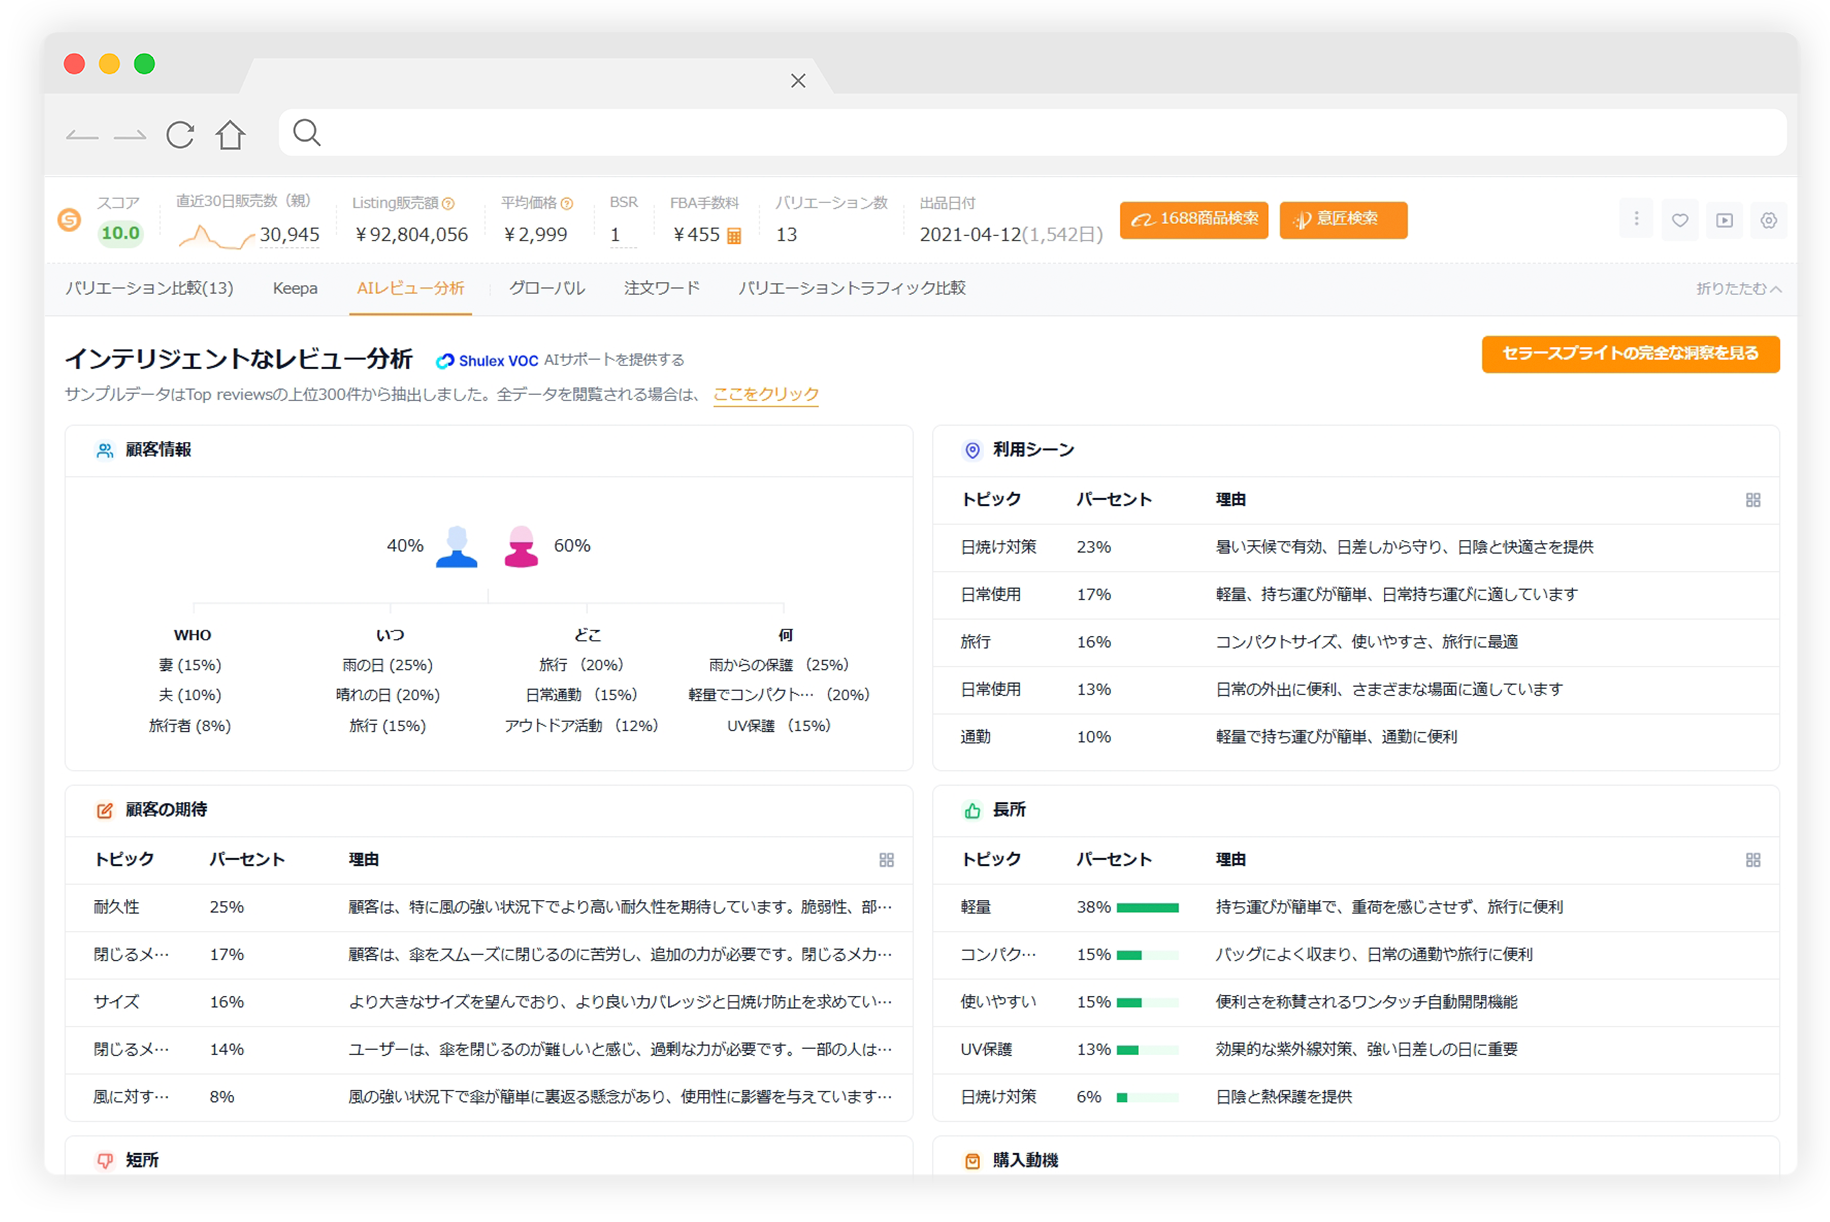Click the help icon beside Listing販売額
Viewport: 1830px width, 1222px height.
pyautogui.click(x=448, y=204)
